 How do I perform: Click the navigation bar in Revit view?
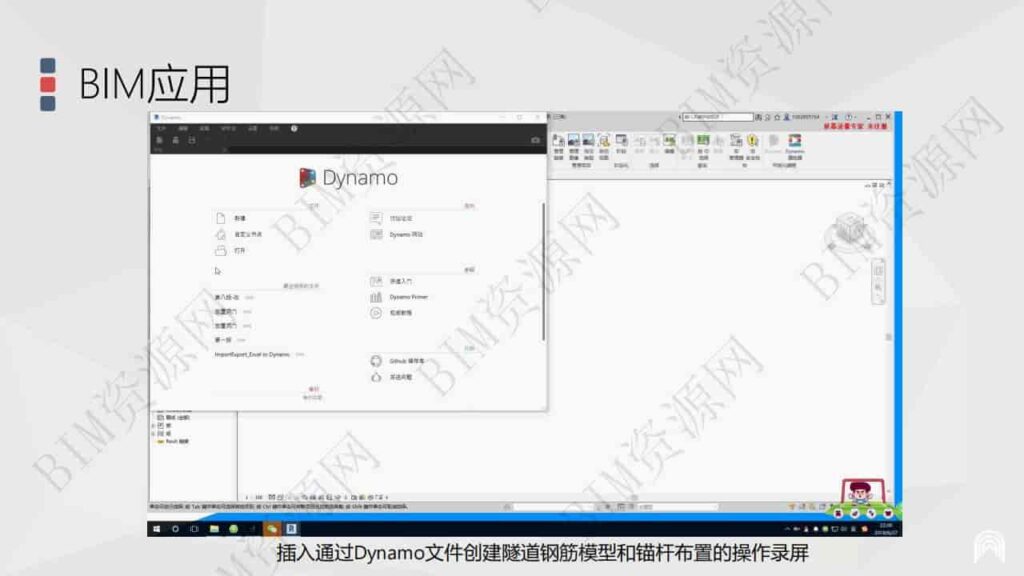[878, 282]
